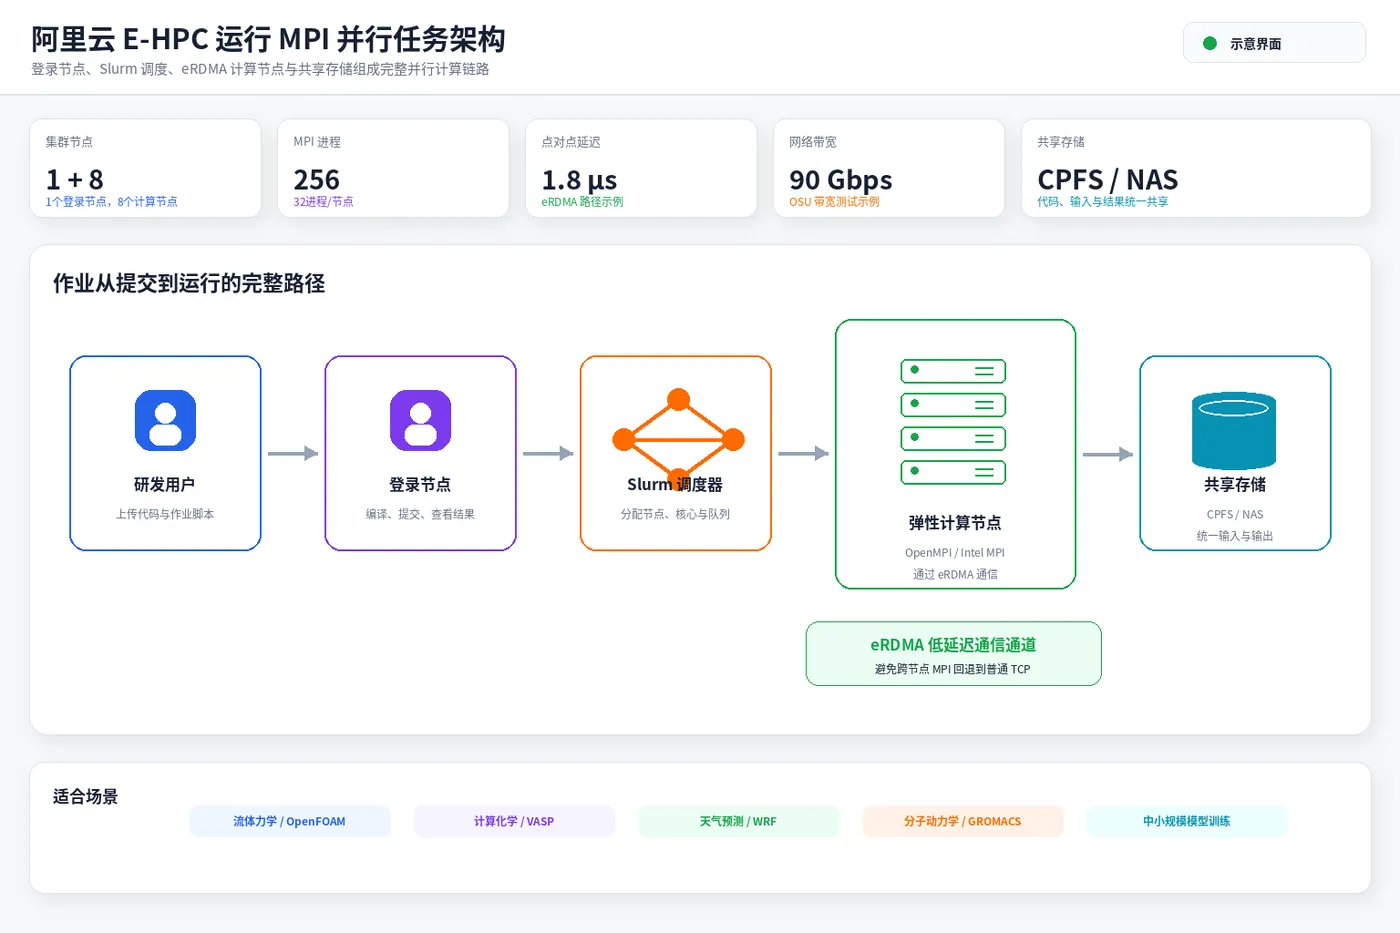Viewport: 1400px width, 933px height.
Task: Click the orange Slurm network graph icon
Action: pos(678,438)
